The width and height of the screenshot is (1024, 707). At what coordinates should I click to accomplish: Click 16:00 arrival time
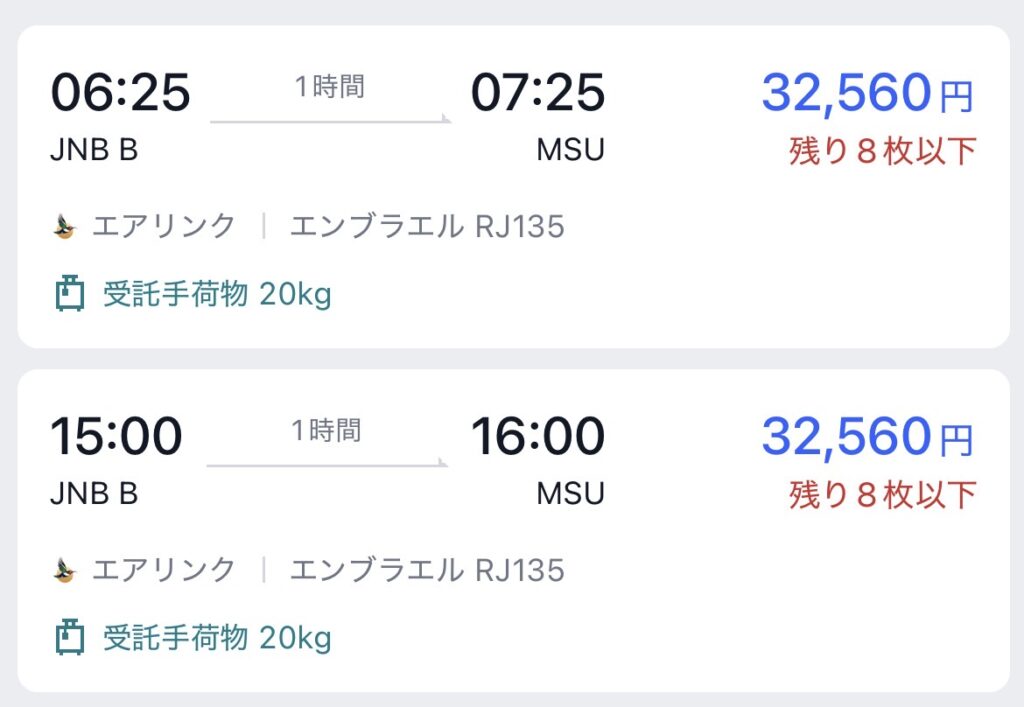(x=538, y=437)
